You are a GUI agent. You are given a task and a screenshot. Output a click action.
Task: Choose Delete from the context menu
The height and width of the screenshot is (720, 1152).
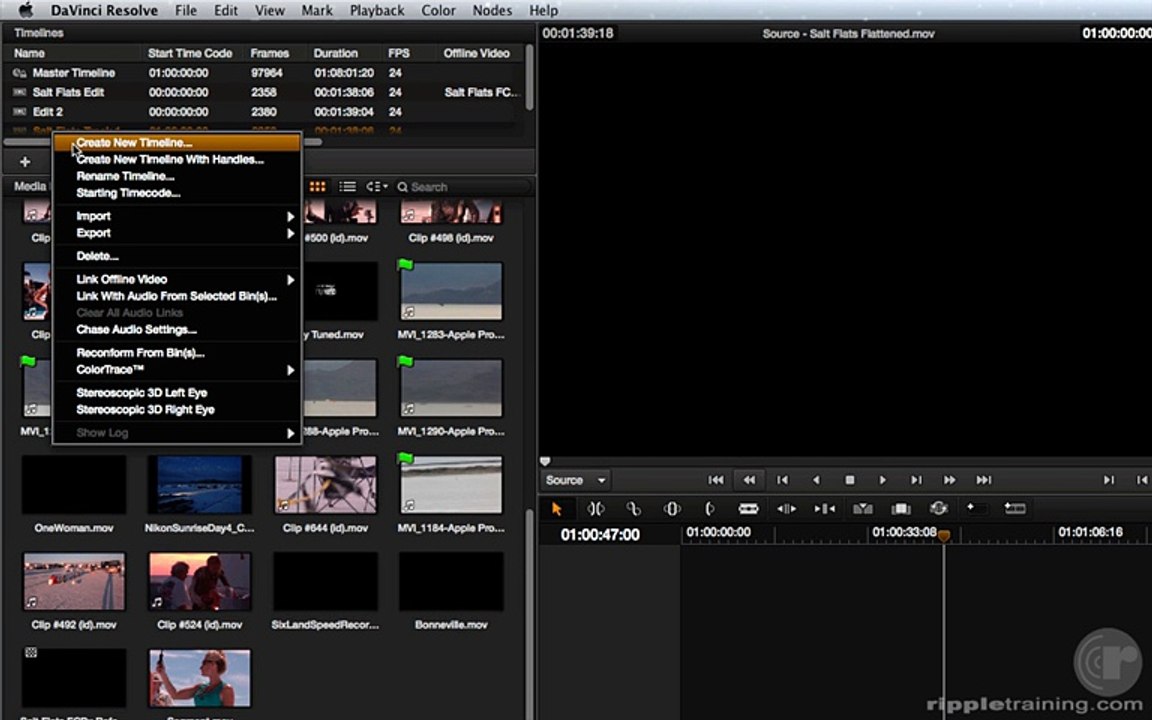coord(176,256)
